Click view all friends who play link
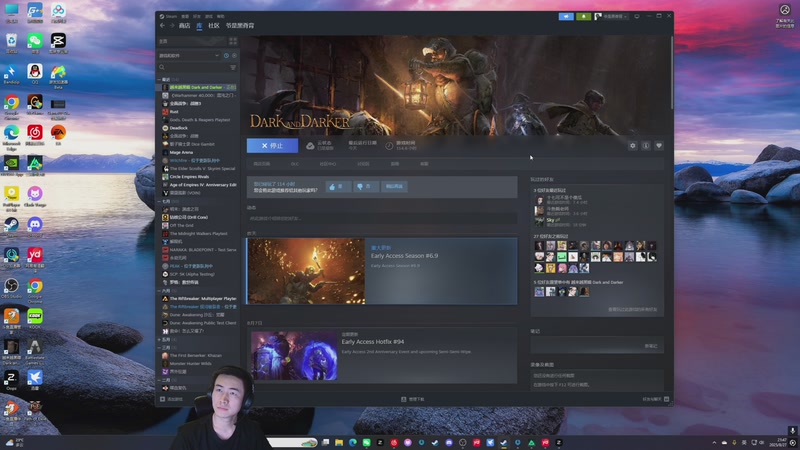The width and height of the screenshot is (800, 450). 632,310
